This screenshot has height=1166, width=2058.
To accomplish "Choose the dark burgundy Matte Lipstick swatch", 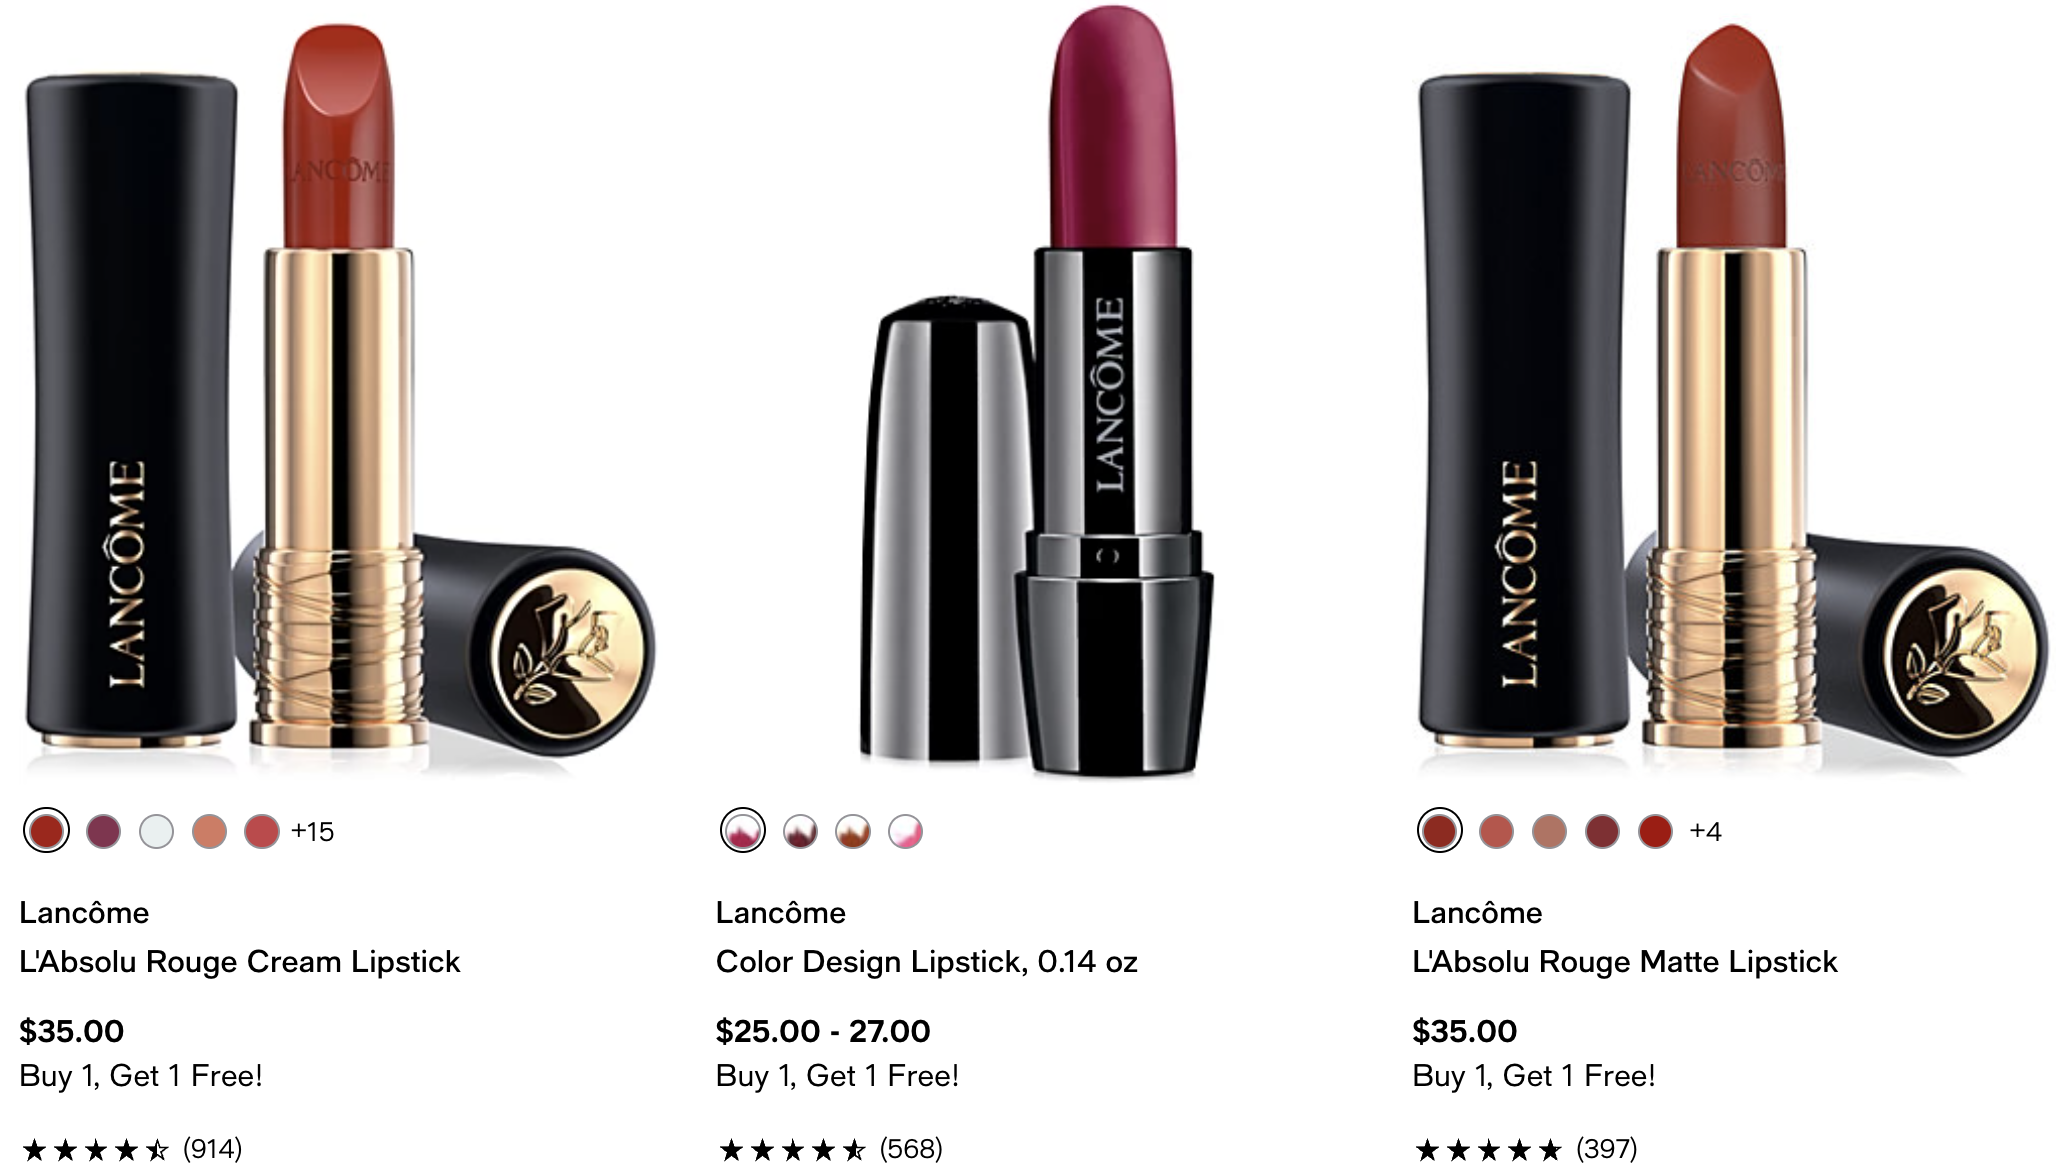I will pos(1602,831).
